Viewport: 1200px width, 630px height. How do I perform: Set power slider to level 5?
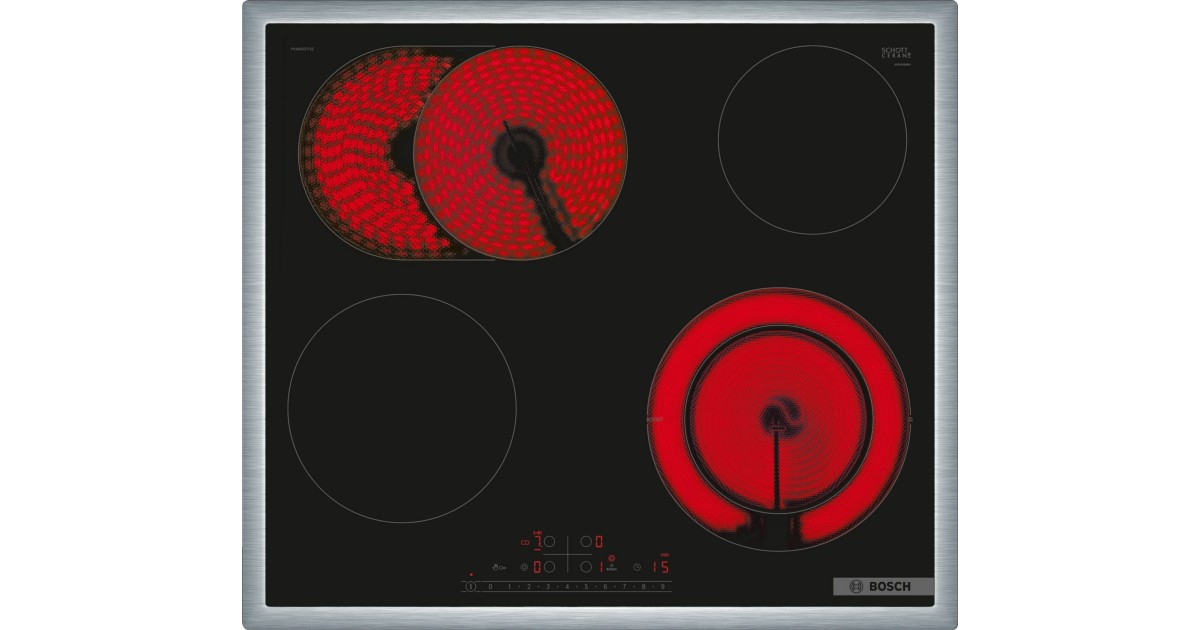pyautogui.click(x=586, y=586)
